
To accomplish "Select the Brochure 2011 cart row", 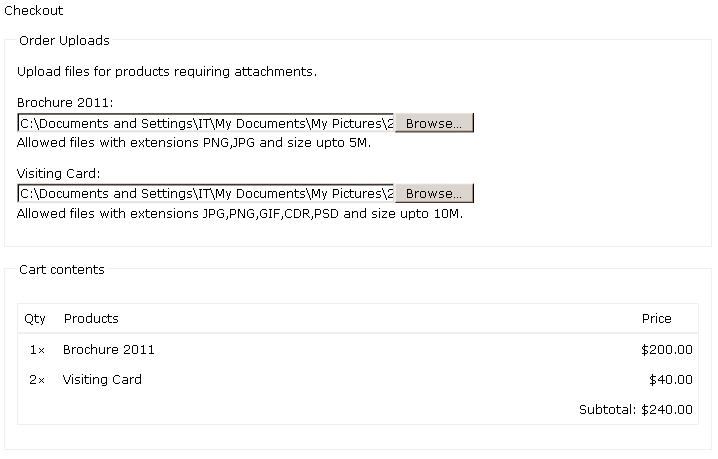I will [358, 350].
